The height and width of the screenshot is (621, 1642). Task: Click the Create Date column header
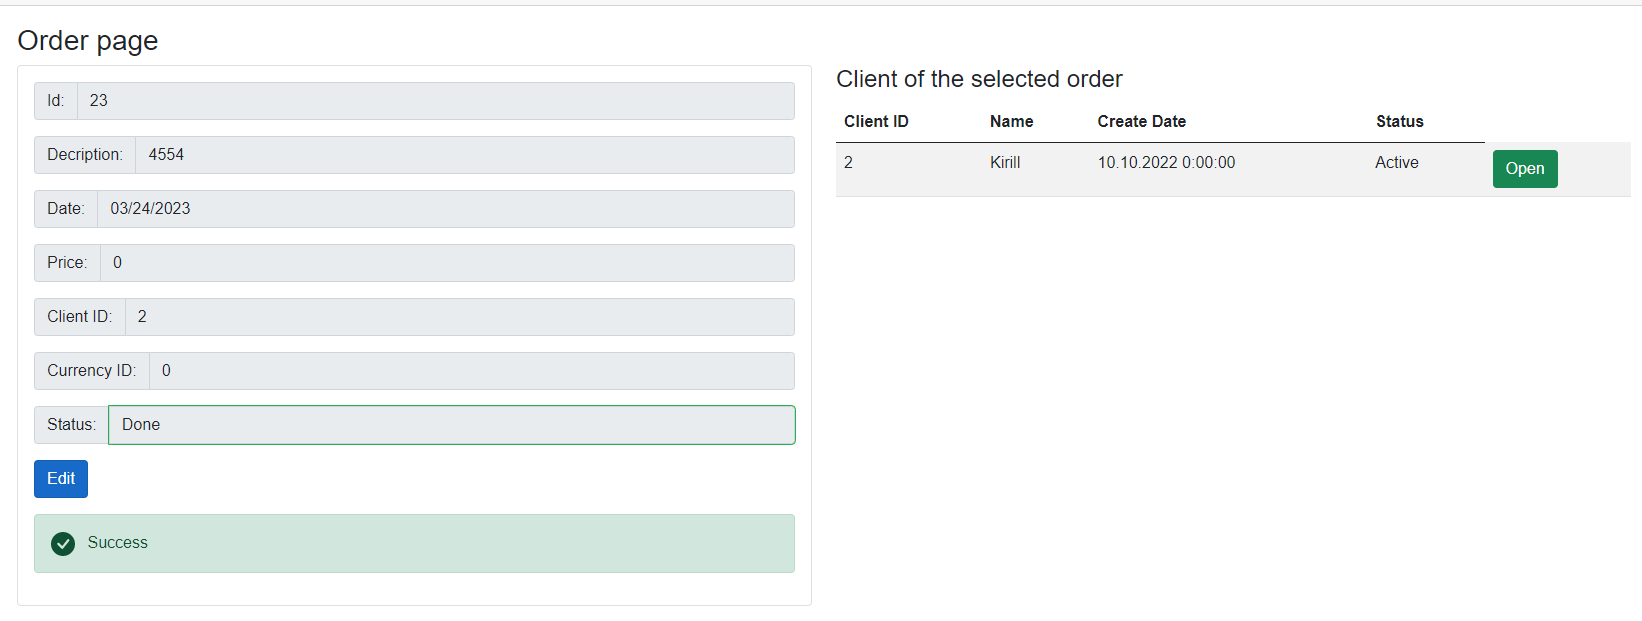point(1141,121)
